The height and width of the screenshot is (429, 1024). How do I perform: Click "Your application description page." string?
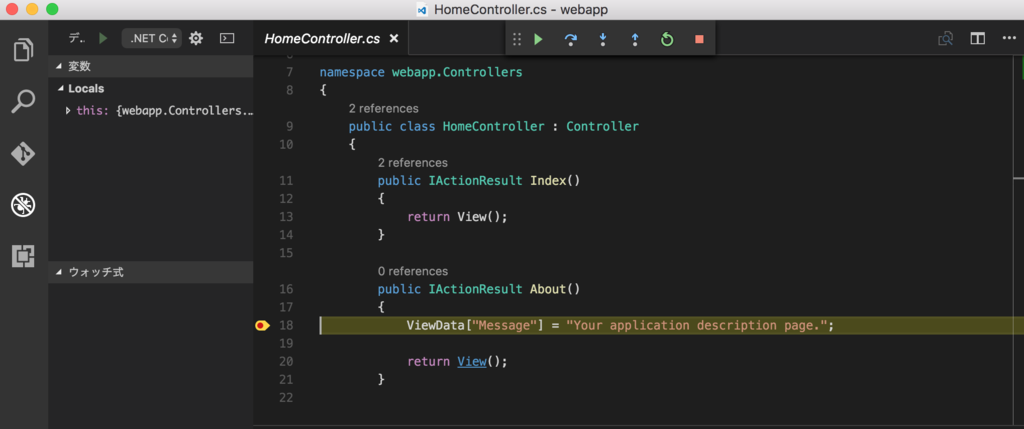[x=697, y=325]
